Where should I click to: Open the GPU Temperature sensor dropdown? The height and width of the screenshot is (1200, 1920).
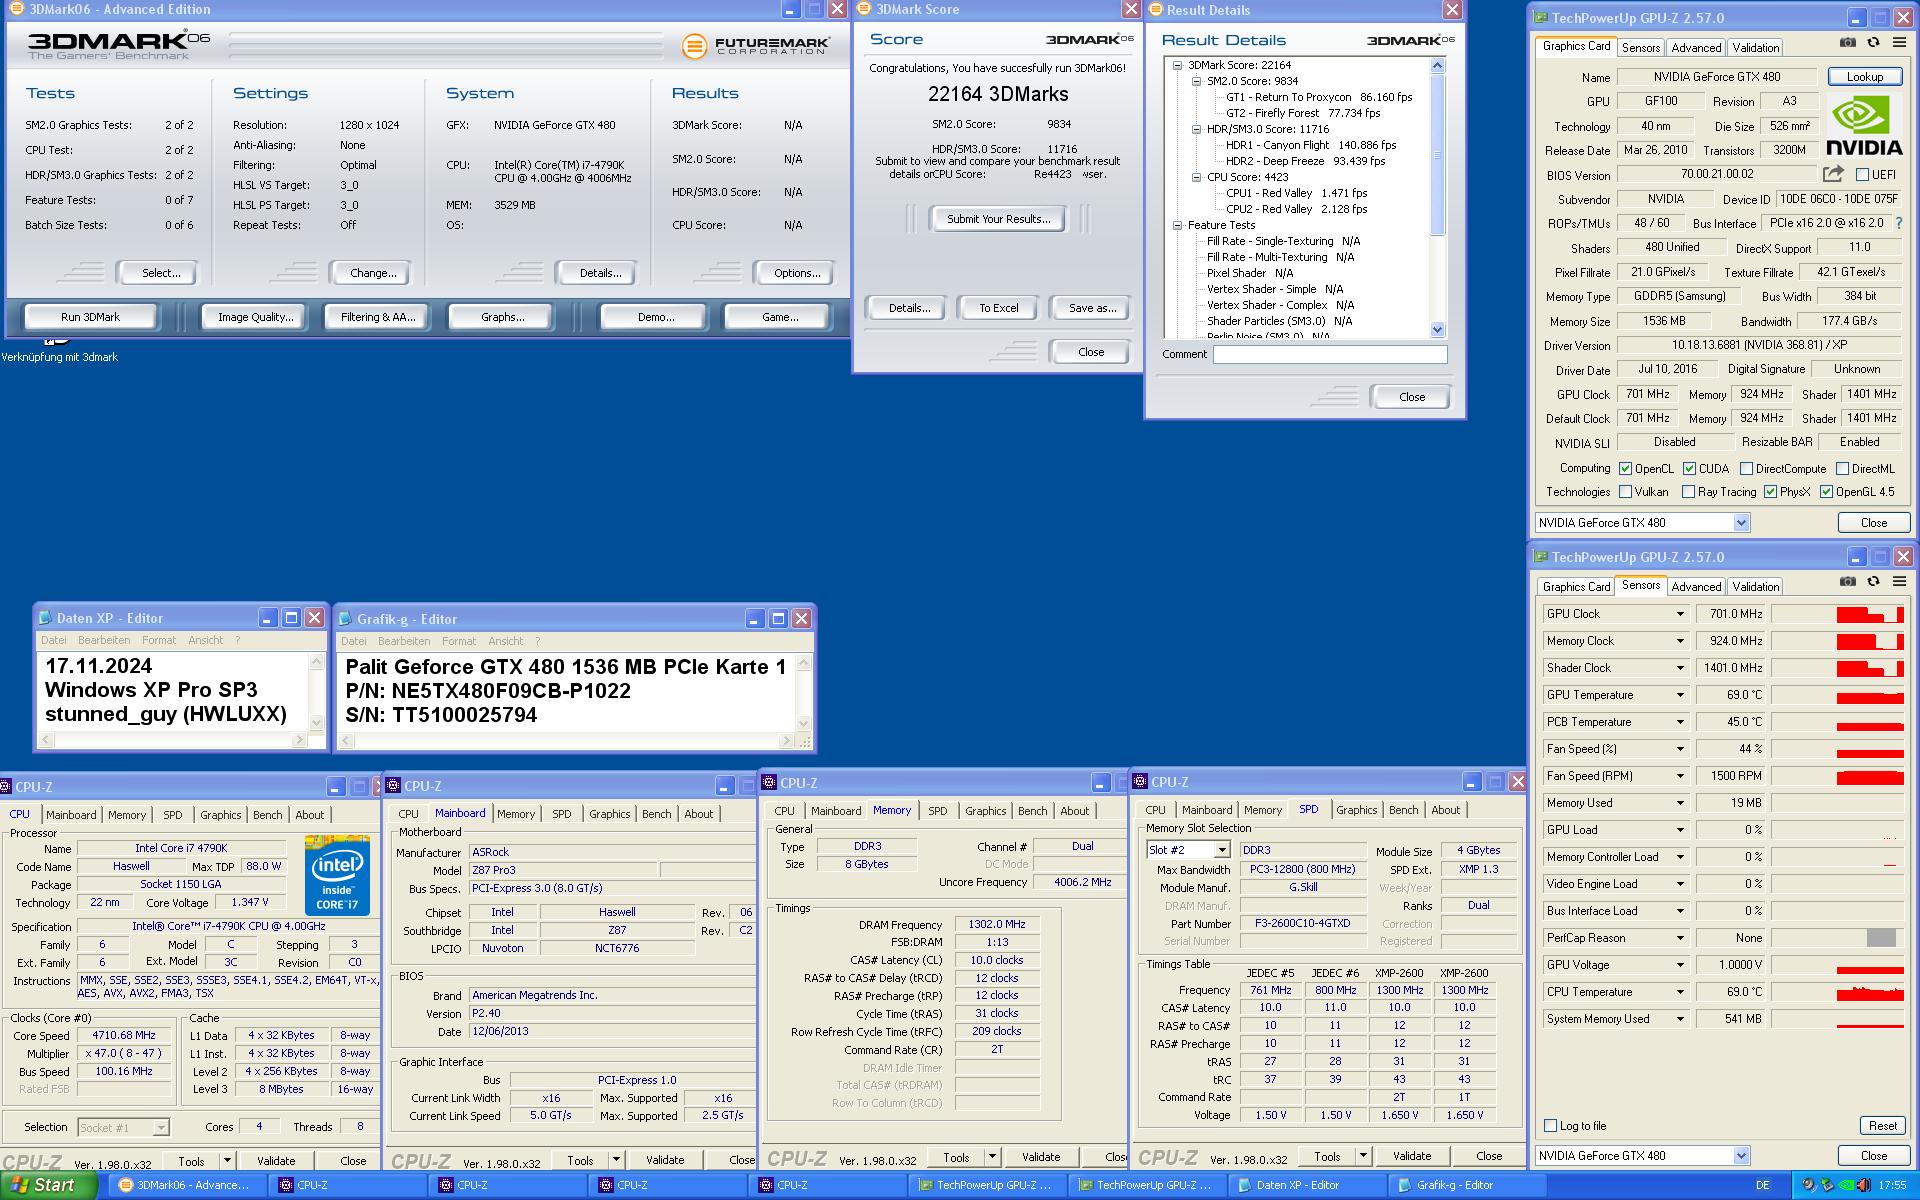click(1680, 695)
